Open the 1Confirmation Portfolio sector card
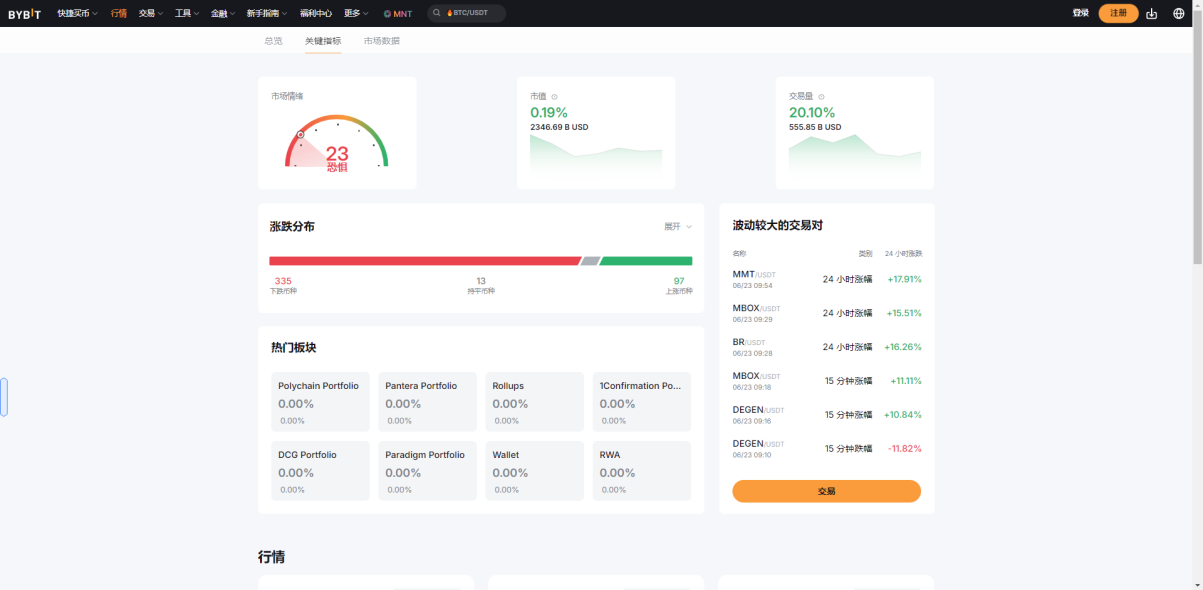Viewport: 1203px width, 590px height. point(642,402)
